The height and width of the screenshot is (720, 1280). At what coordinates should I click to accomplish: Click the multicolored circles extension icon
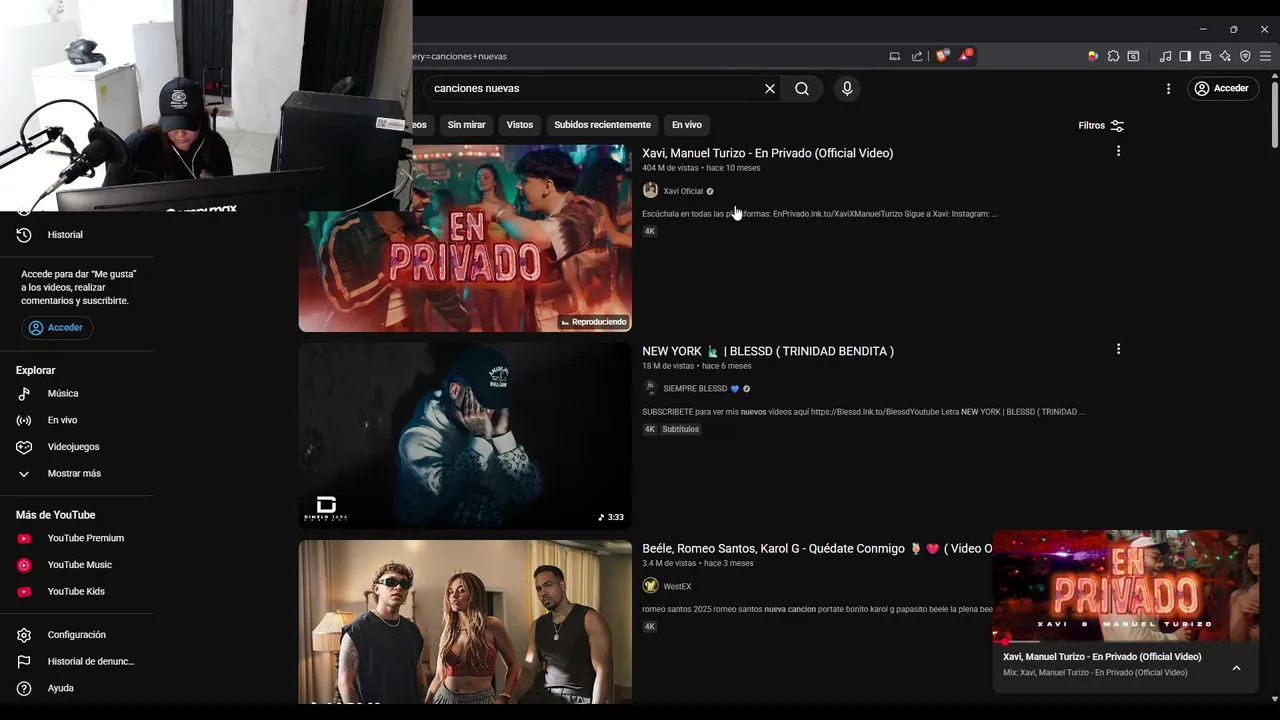click(x=1093, y=56)
